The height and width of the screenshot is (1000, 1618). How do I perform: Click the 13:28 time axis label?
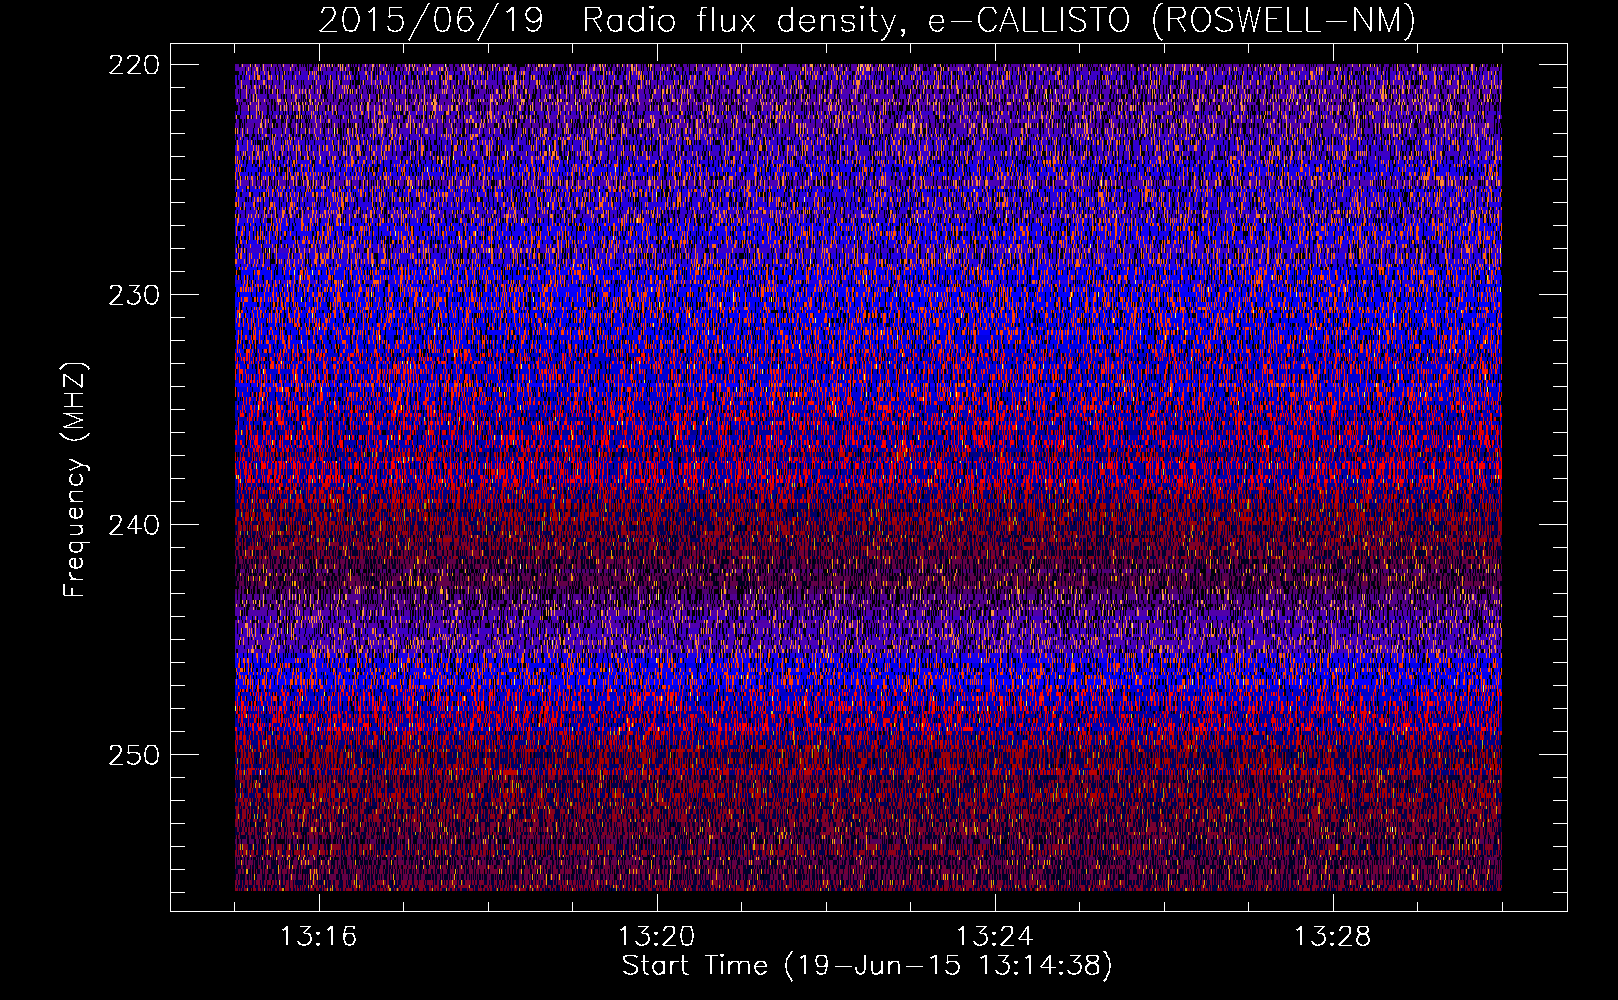pyautogui.click(x=1332, y=937)
